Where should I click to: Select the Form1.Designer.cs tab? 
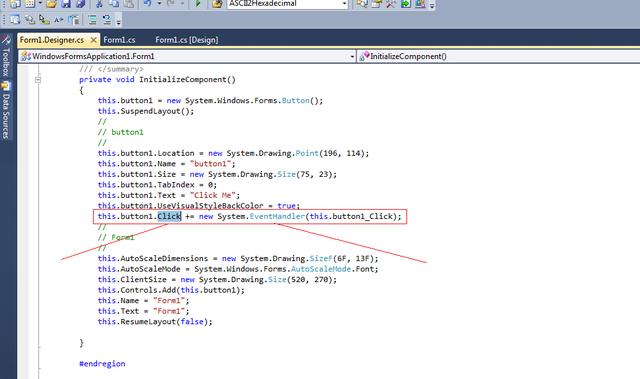pyautogui.click(x=52, y=40)
